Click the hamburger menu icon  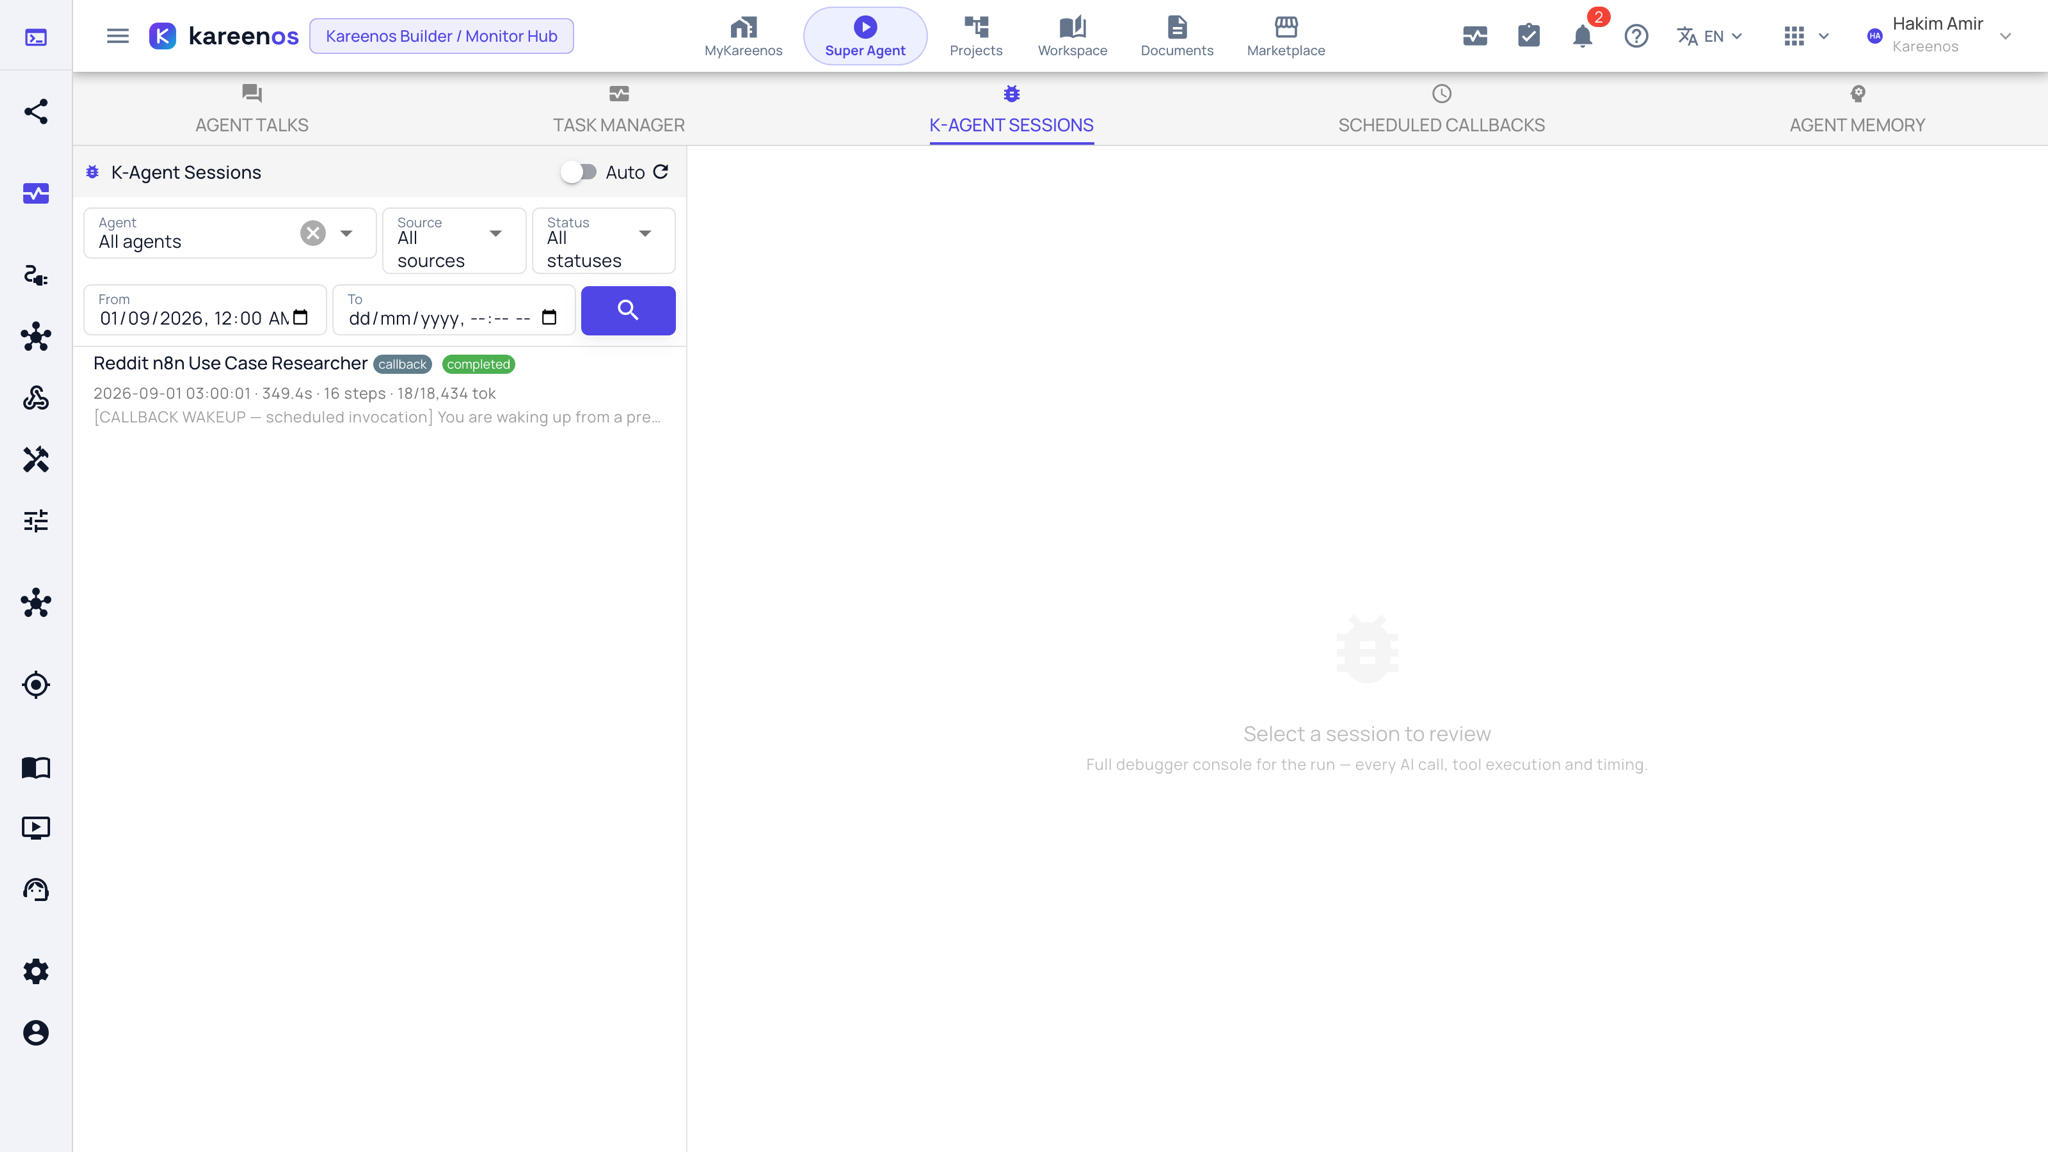point(118,36)
